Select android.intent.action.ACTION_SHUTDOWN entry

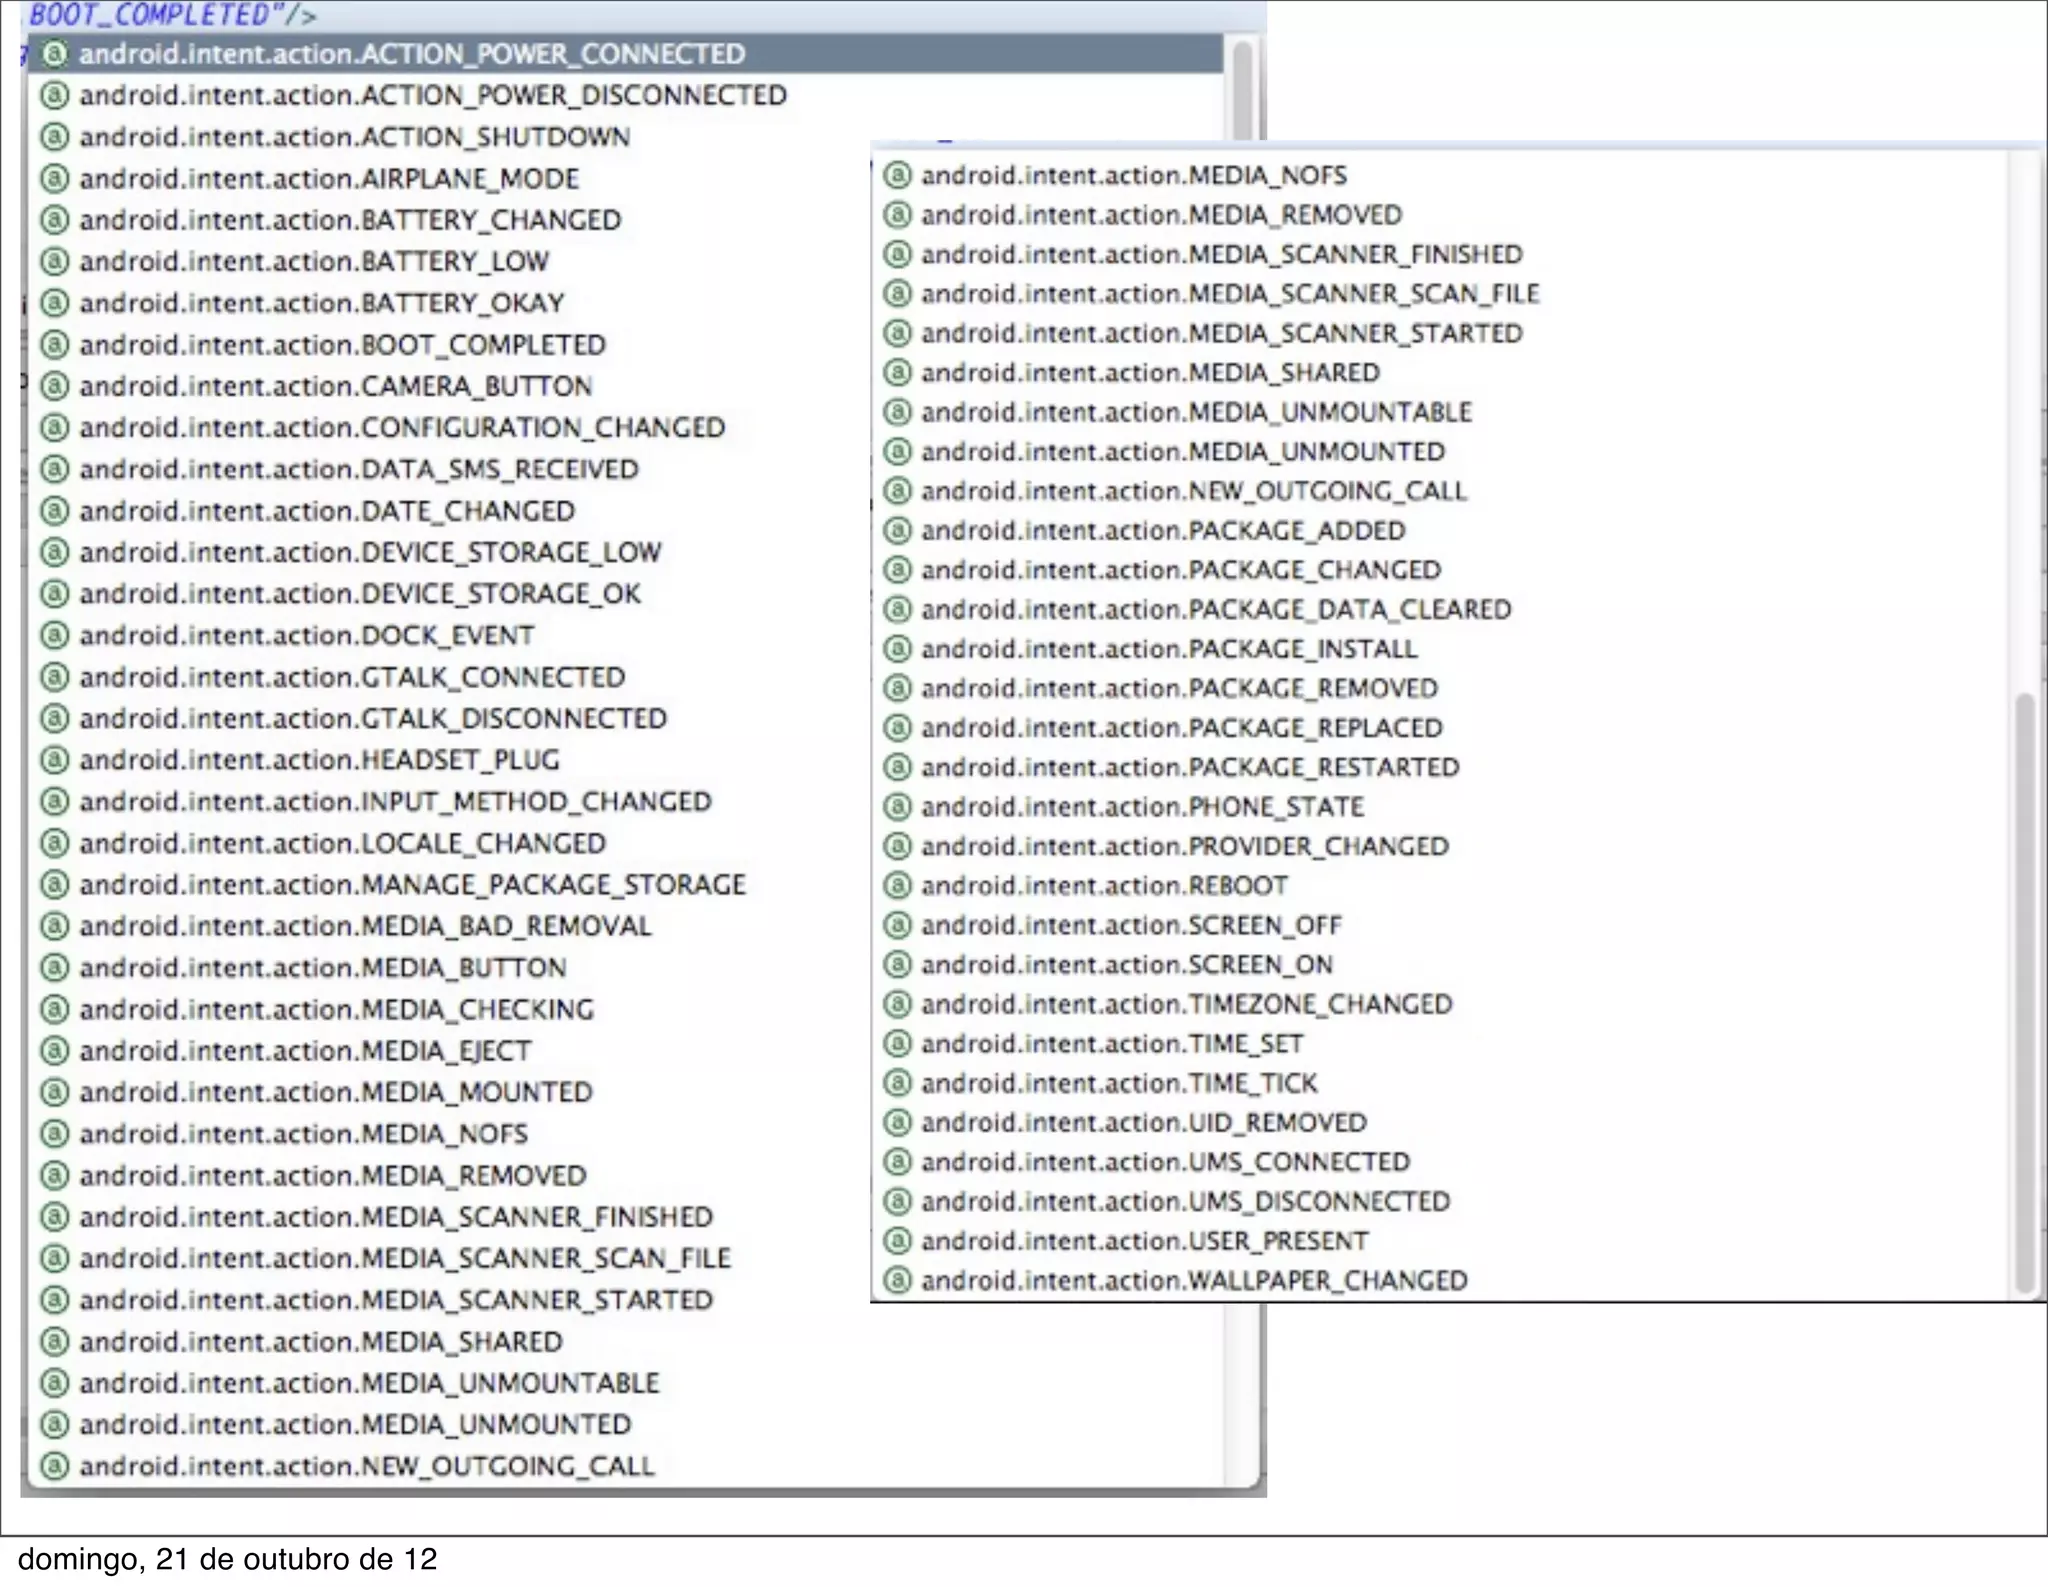354,137
